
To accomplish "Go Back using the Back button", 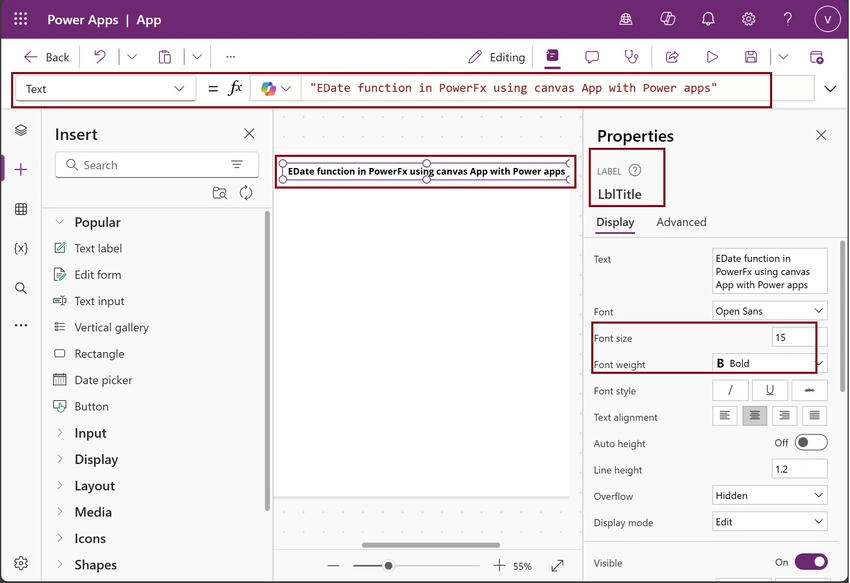I will pos(47,57).
